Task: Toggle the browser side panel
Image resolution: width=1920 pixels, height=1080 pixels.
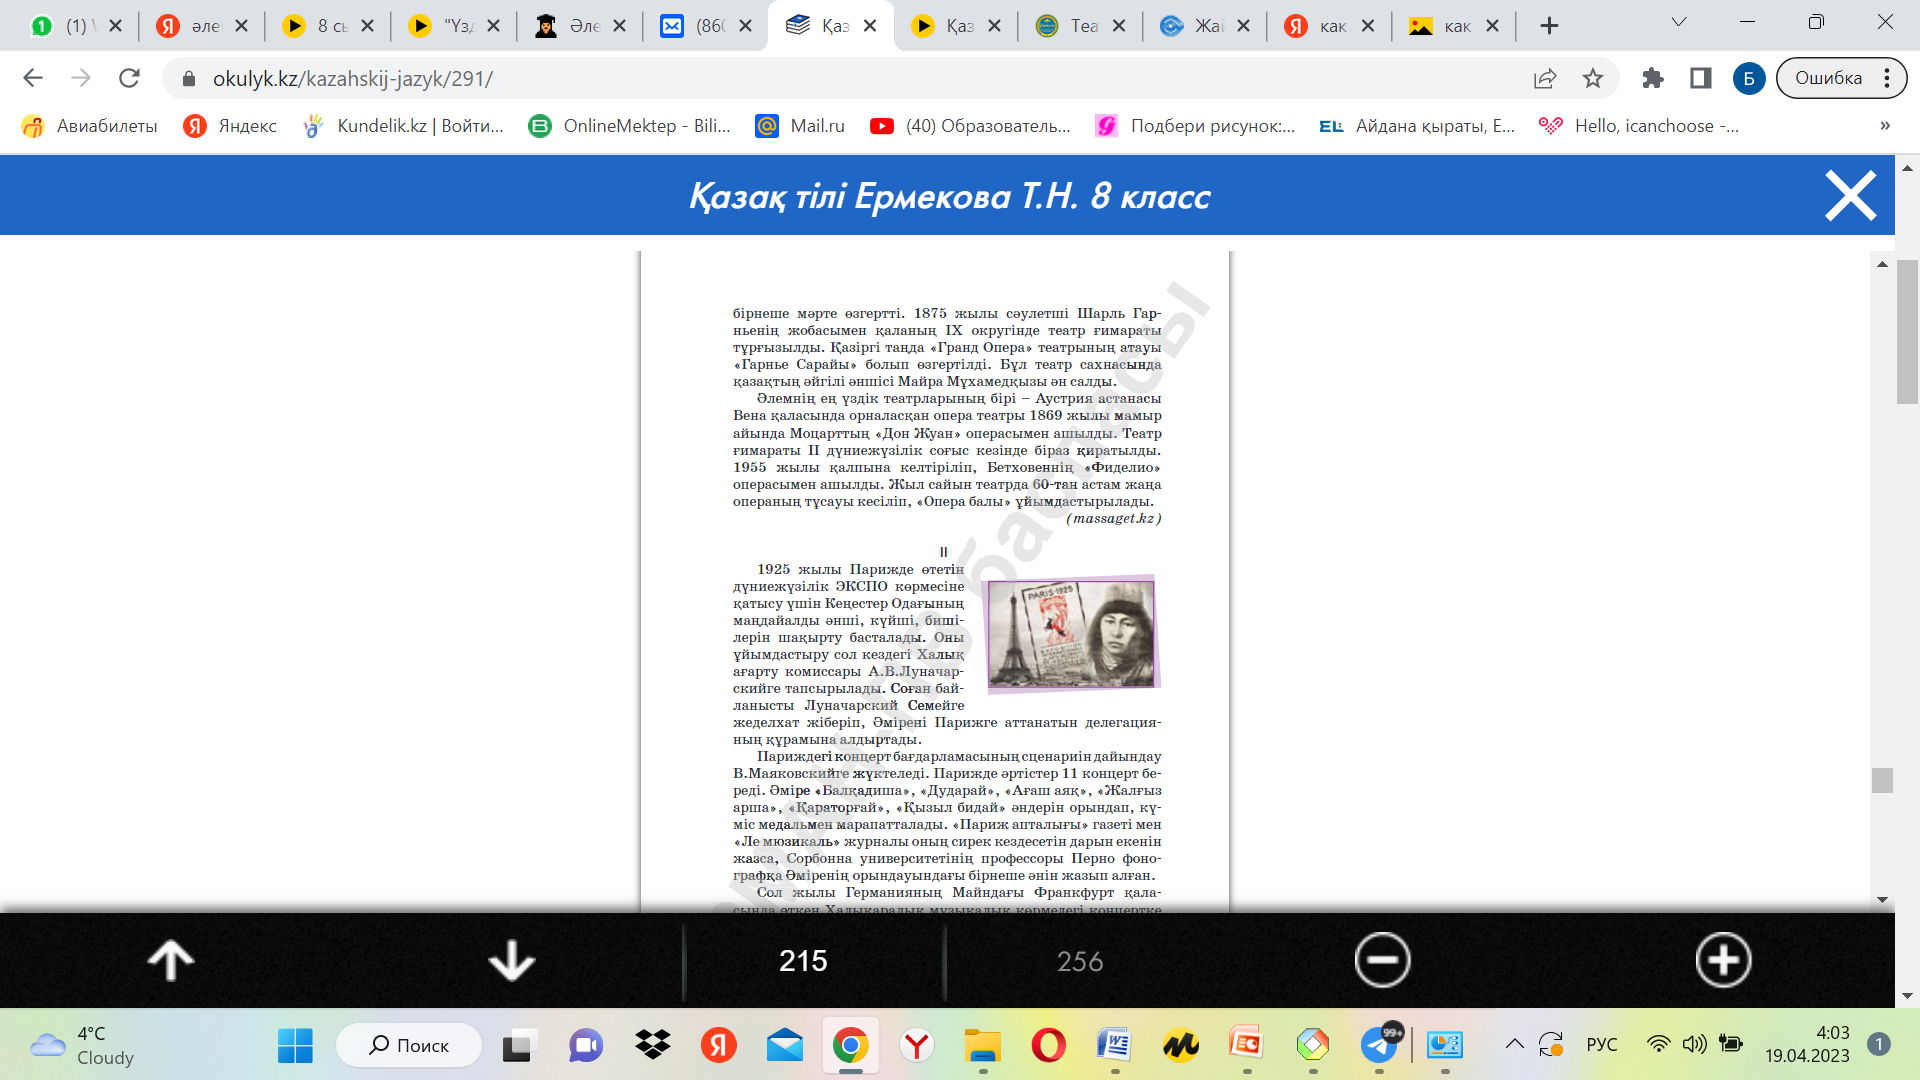Action: 1700,78
